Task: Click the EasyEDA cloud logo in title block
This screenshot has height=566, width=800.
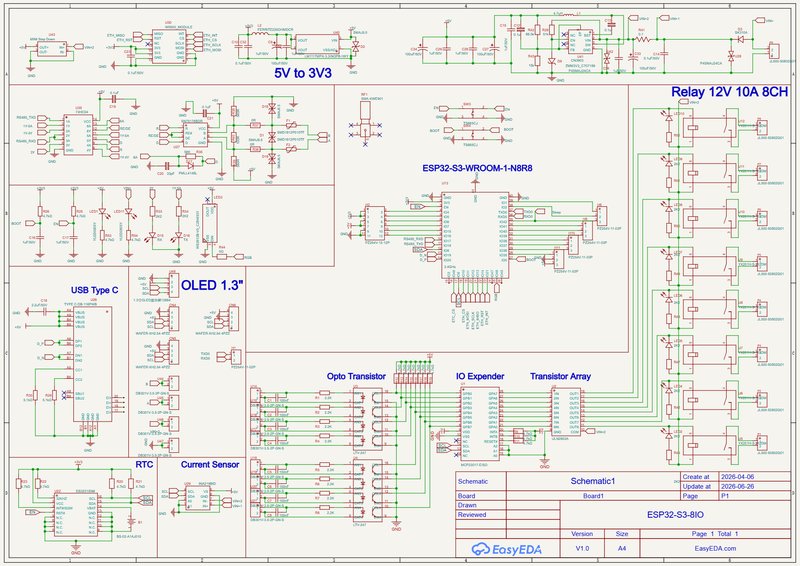Action: [506, 549]
